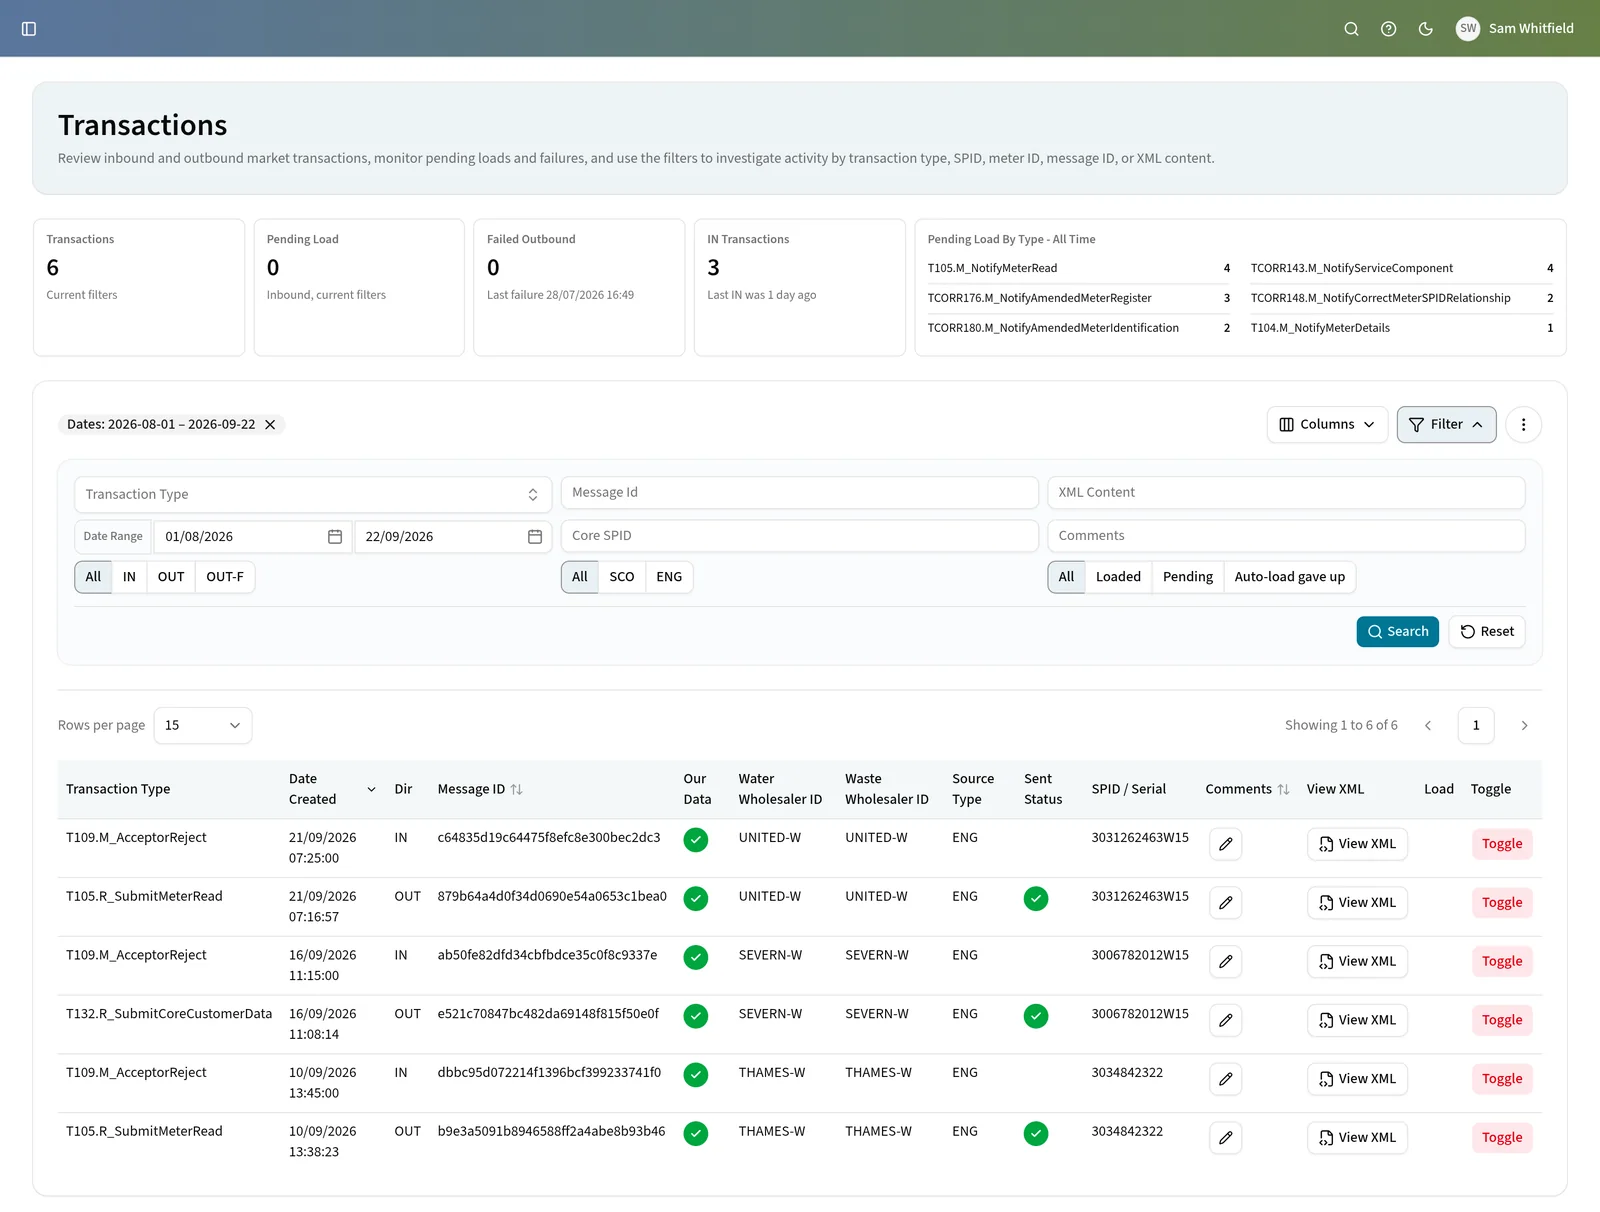Click Sent Status checkmark for 879b64a4 row
The image size is (1600, 1212).
click(x=1036, y=899)
